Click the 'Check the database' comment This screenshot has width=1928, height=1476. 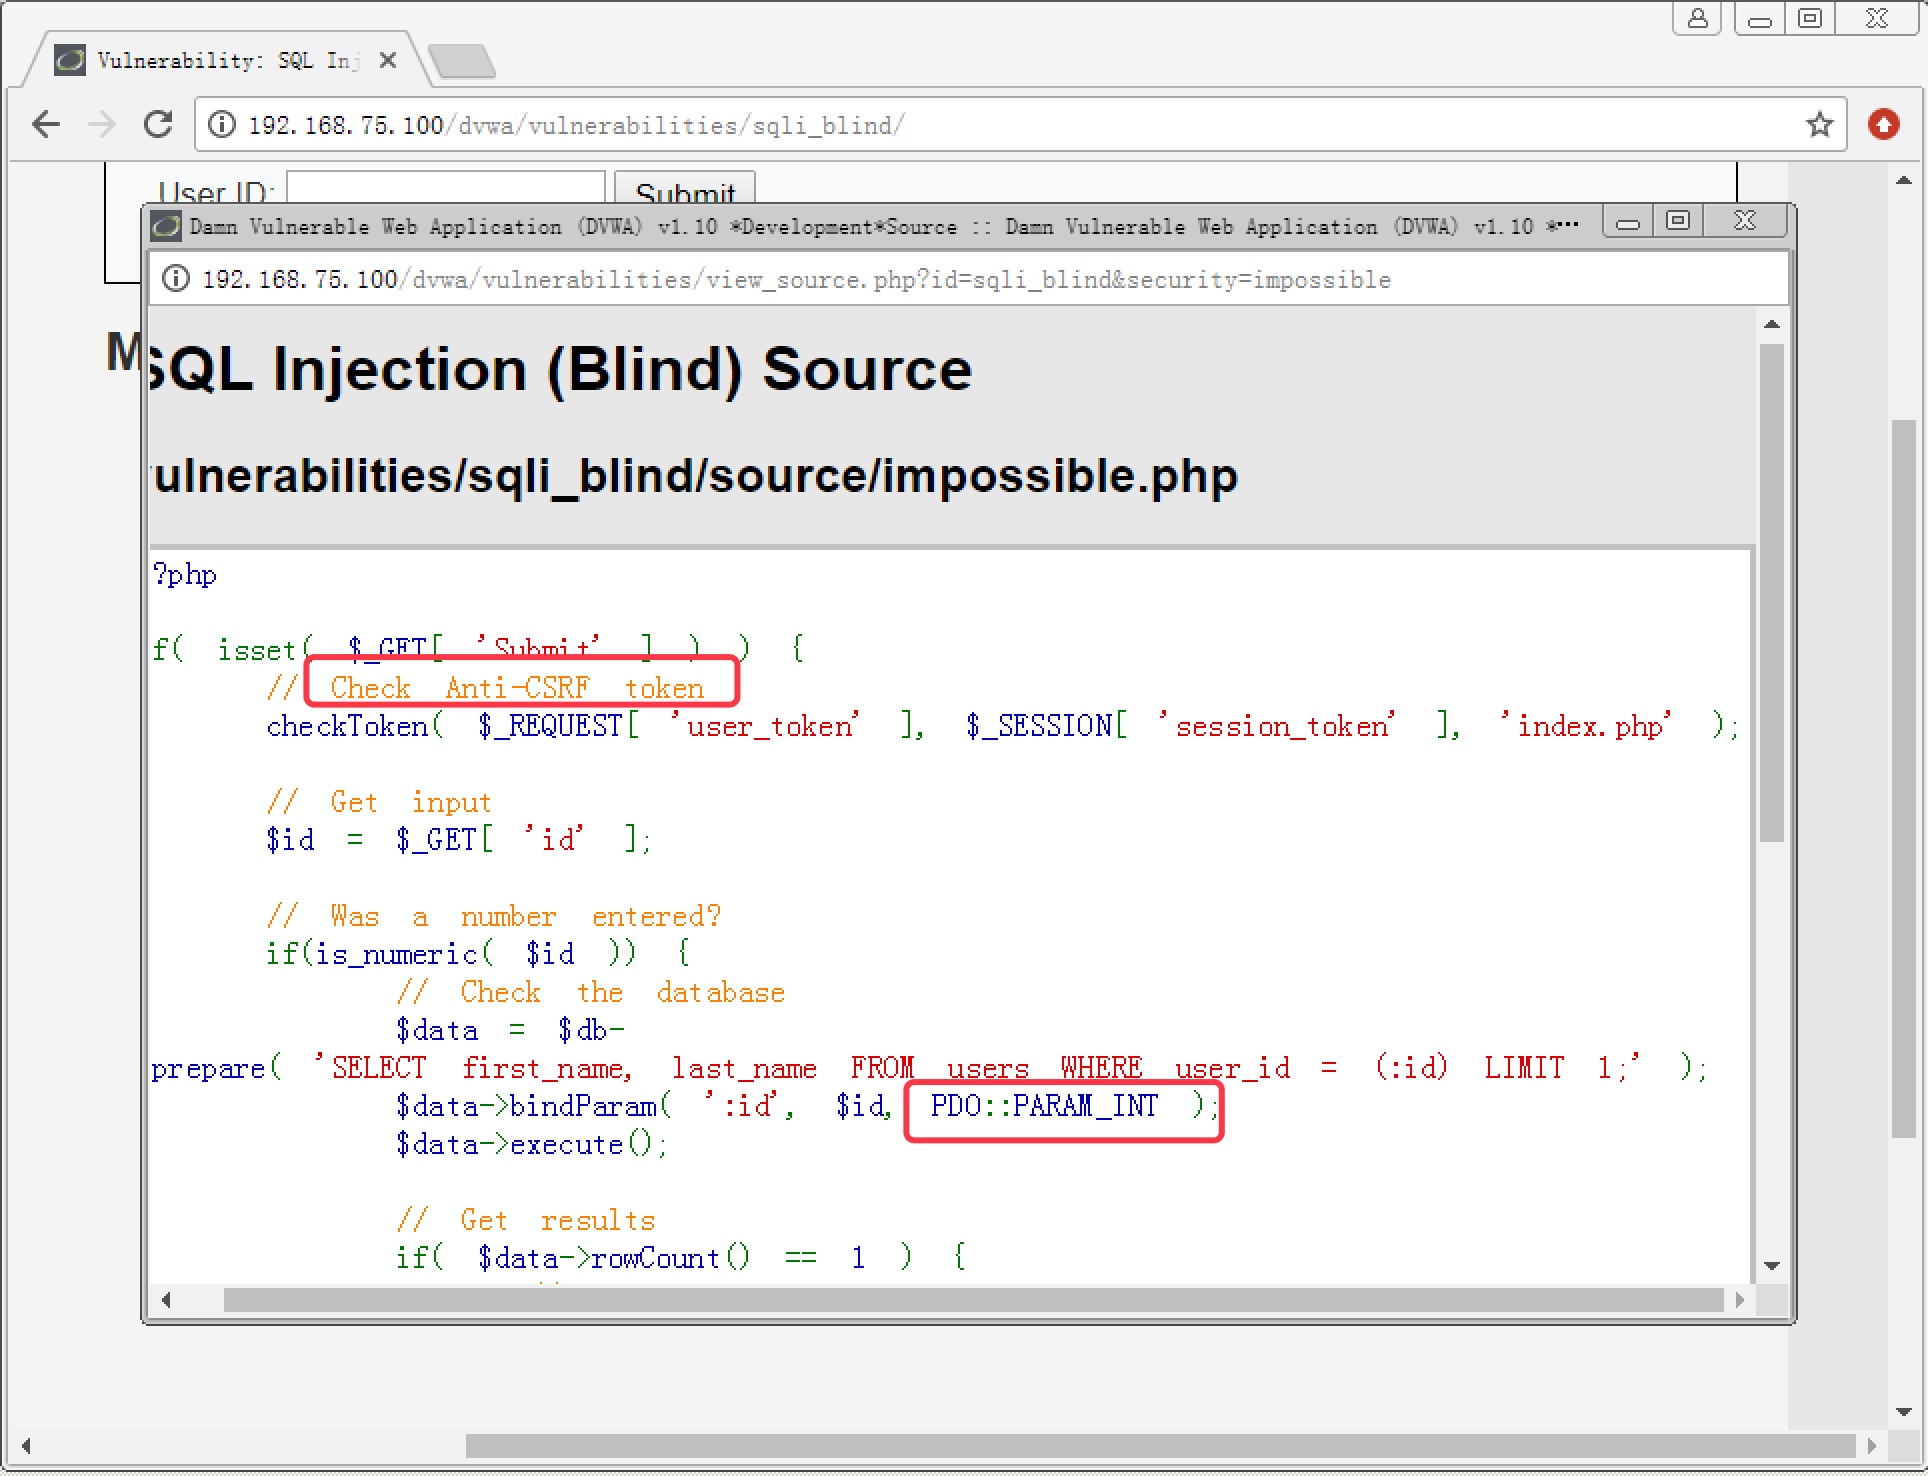(622, 992)
